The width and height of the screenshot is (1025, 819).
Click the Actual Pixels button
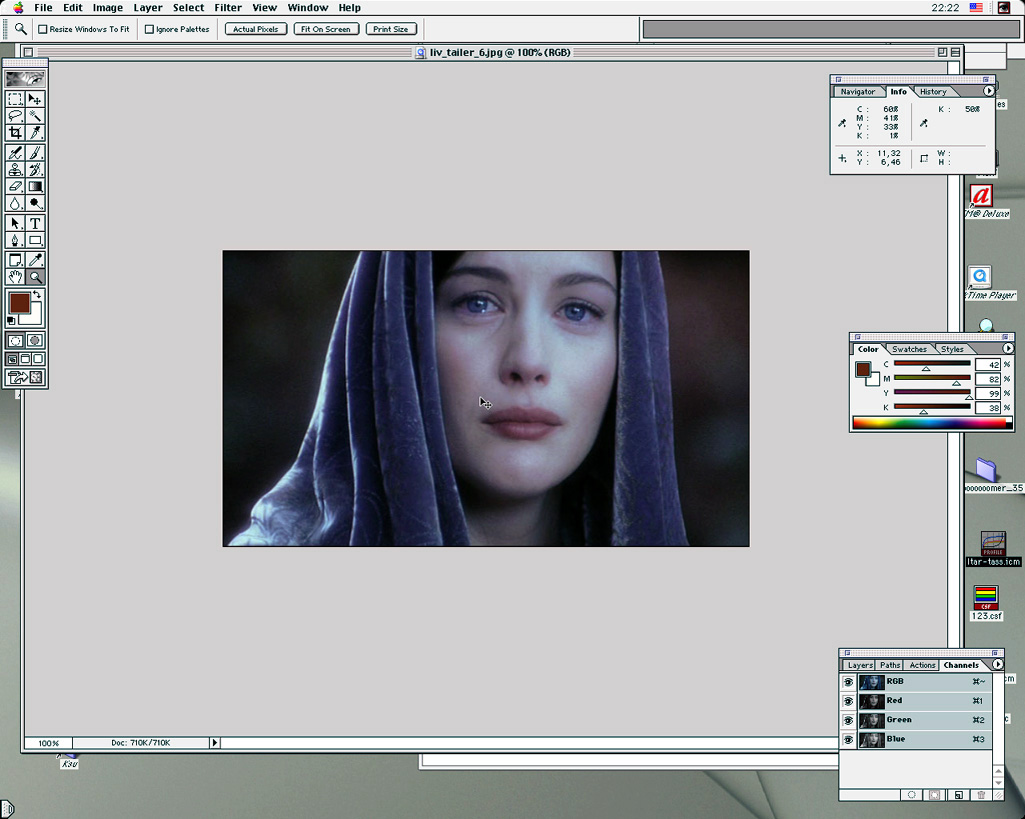pos(256,29)
